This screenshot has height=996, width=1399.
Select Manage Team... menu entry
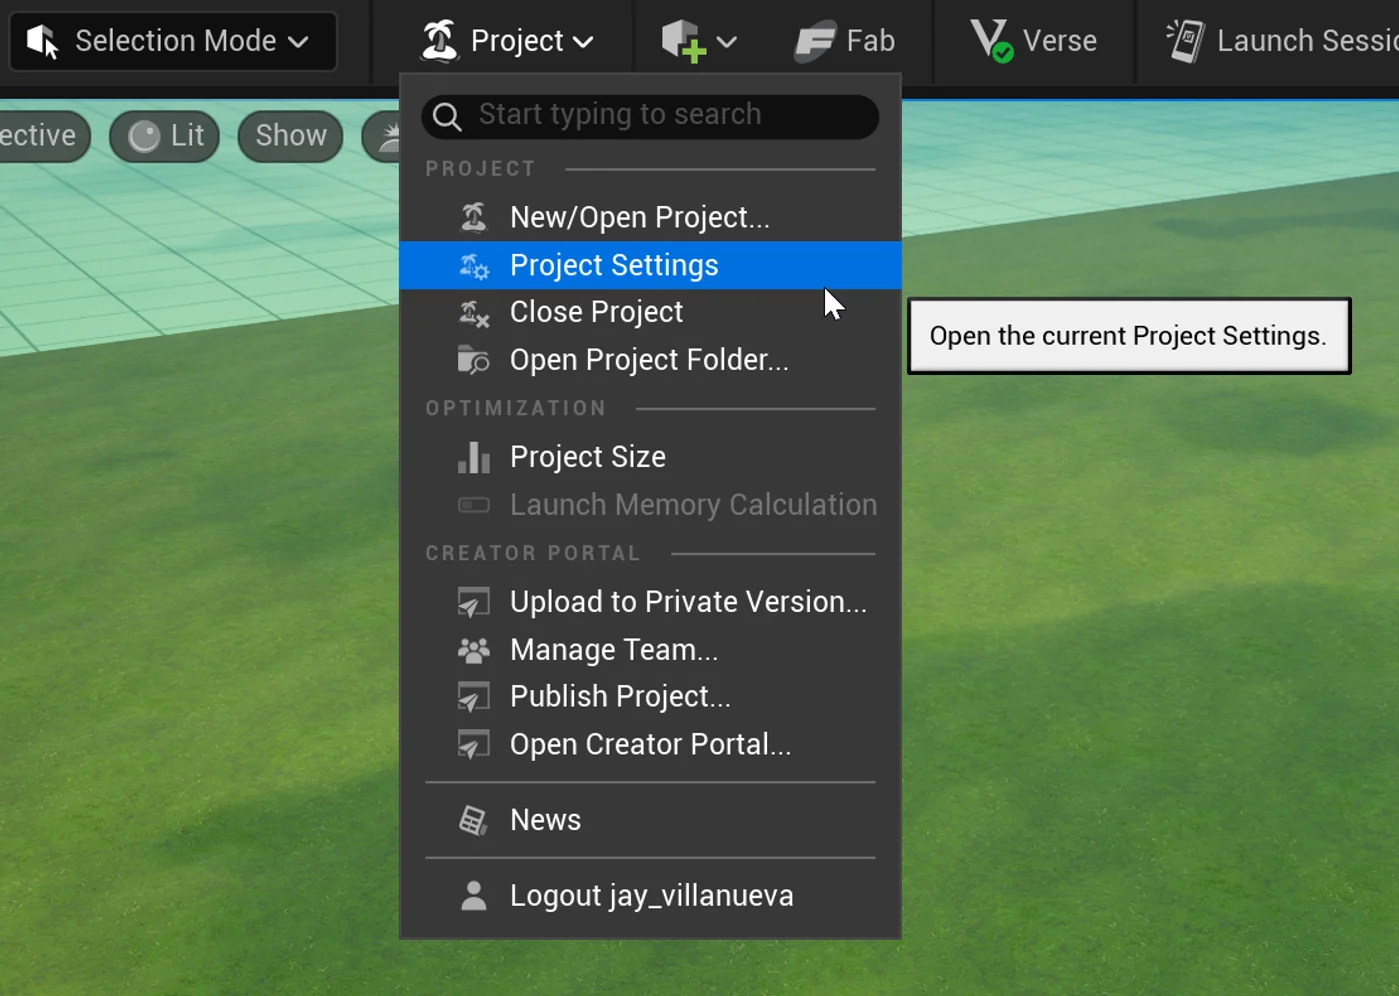650,650
